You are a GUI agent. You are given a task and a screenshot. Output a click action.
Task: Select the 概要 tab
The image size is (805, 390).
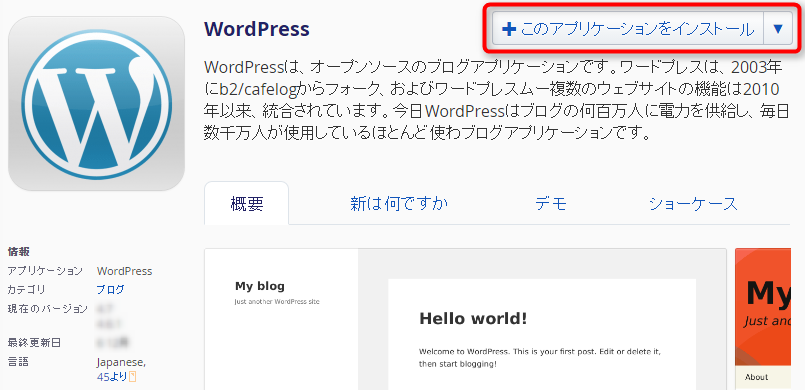[247, 204]
